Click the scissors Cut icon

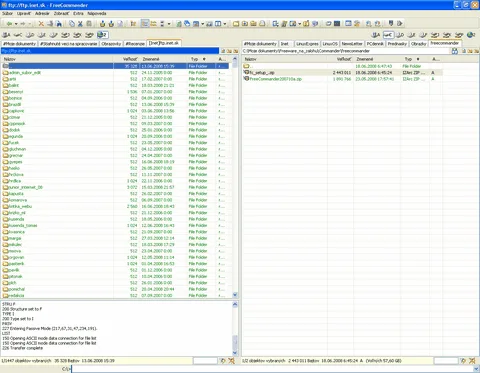[x=80, y=24]
